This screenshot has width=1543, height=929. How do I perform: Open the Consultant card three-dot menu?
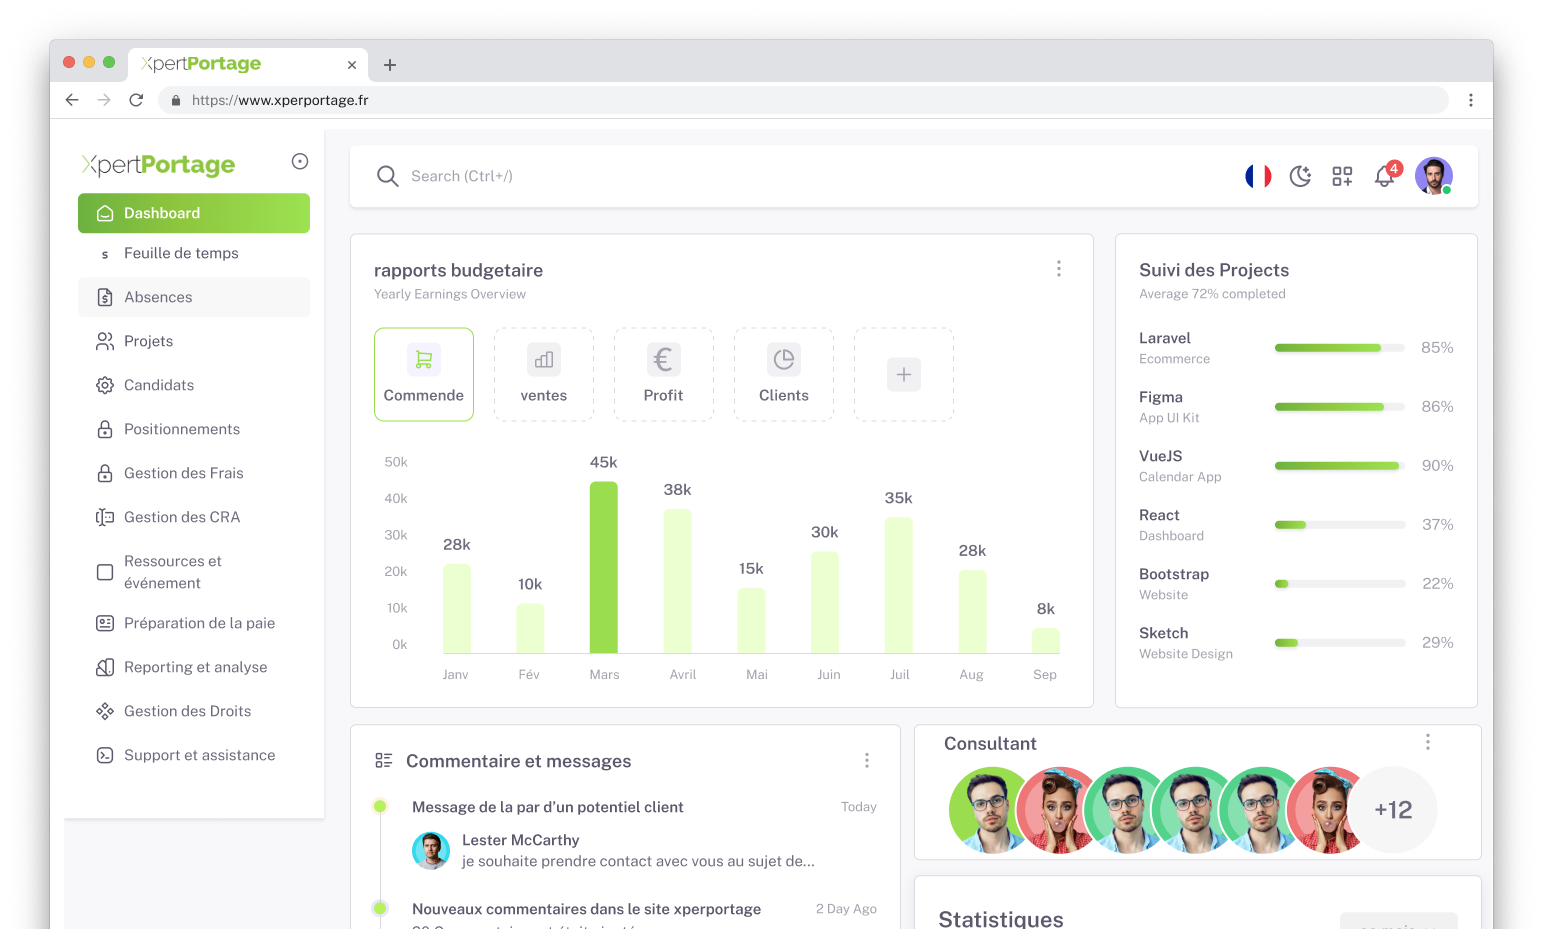click(x=1428, y=742)
